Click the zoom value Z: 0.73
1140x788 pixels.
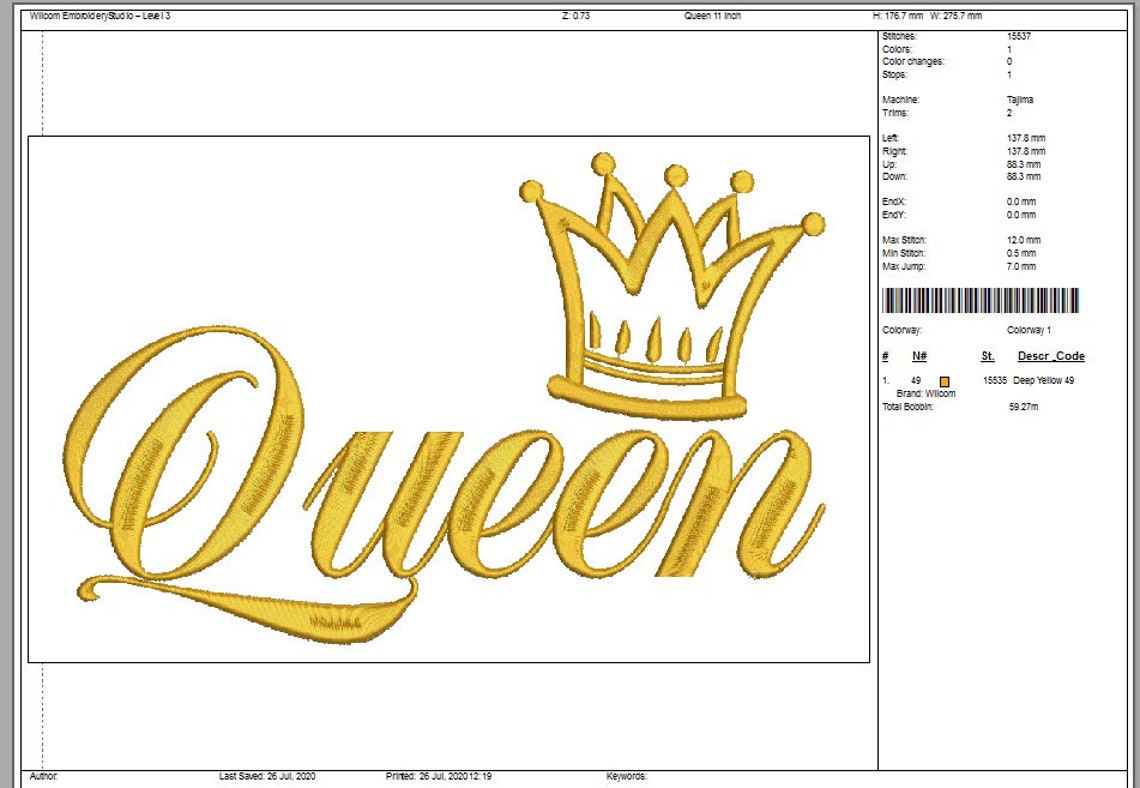(x=573, y=15)
